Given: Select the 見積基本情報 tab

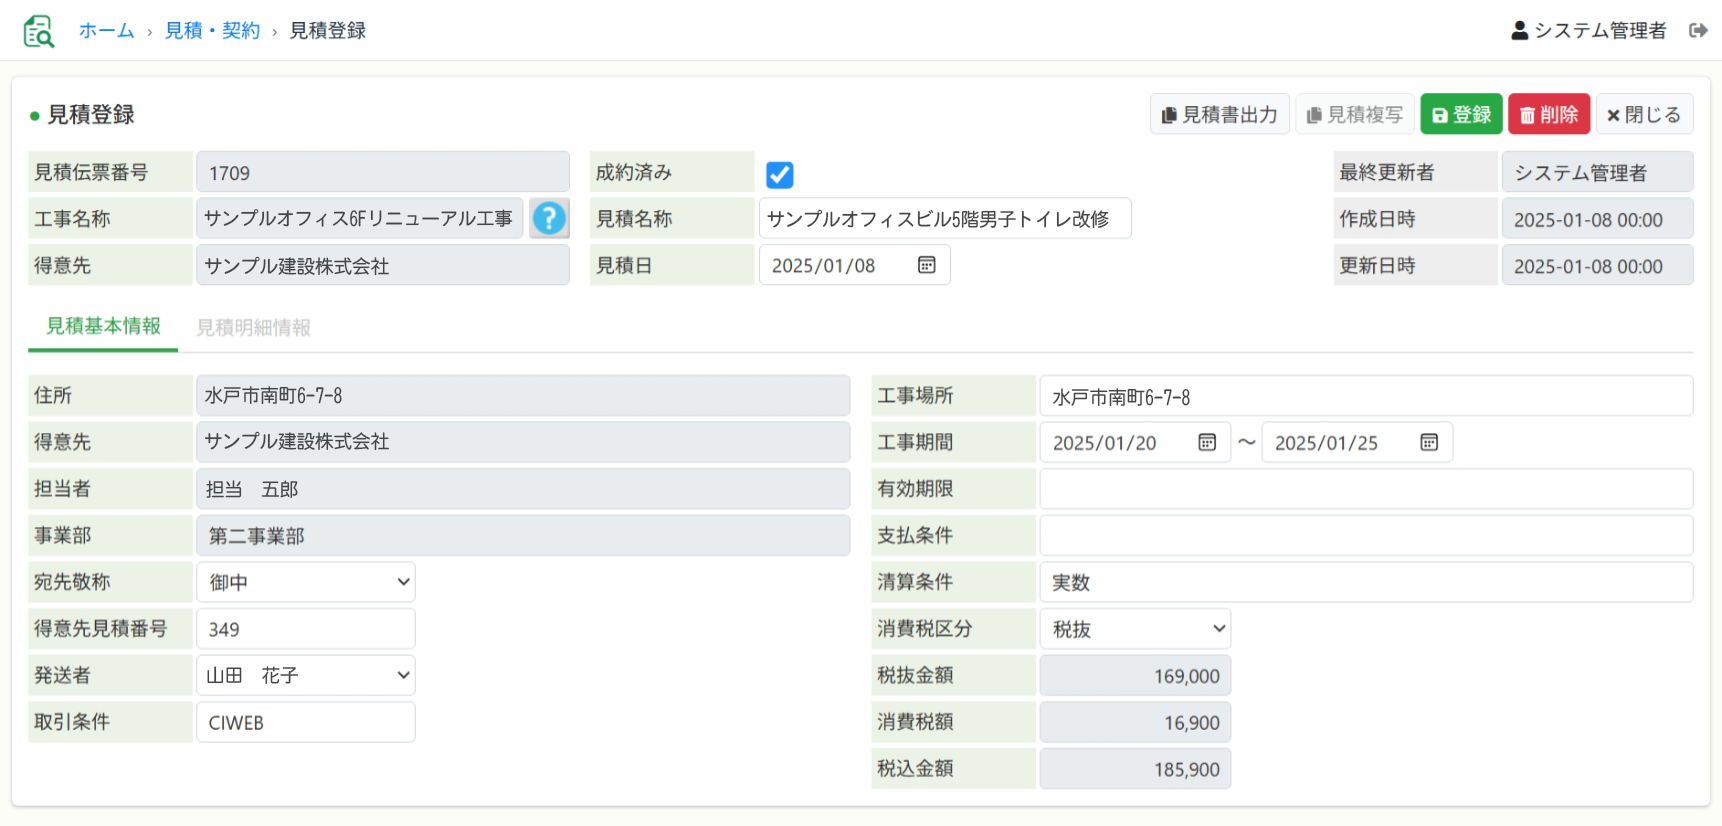Looking at the screenshot, I should coord(103,326).
